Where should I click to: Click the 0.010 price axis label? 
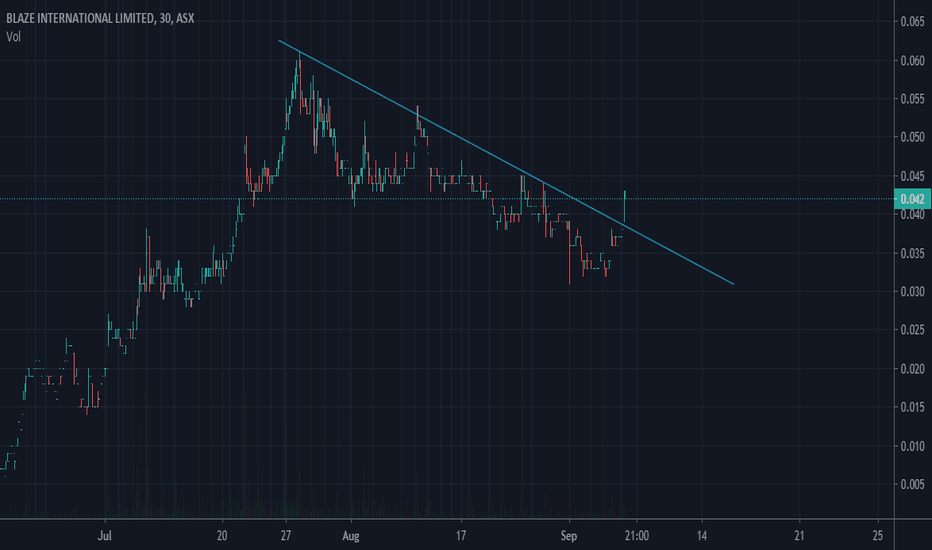click(x=912, y=446)
